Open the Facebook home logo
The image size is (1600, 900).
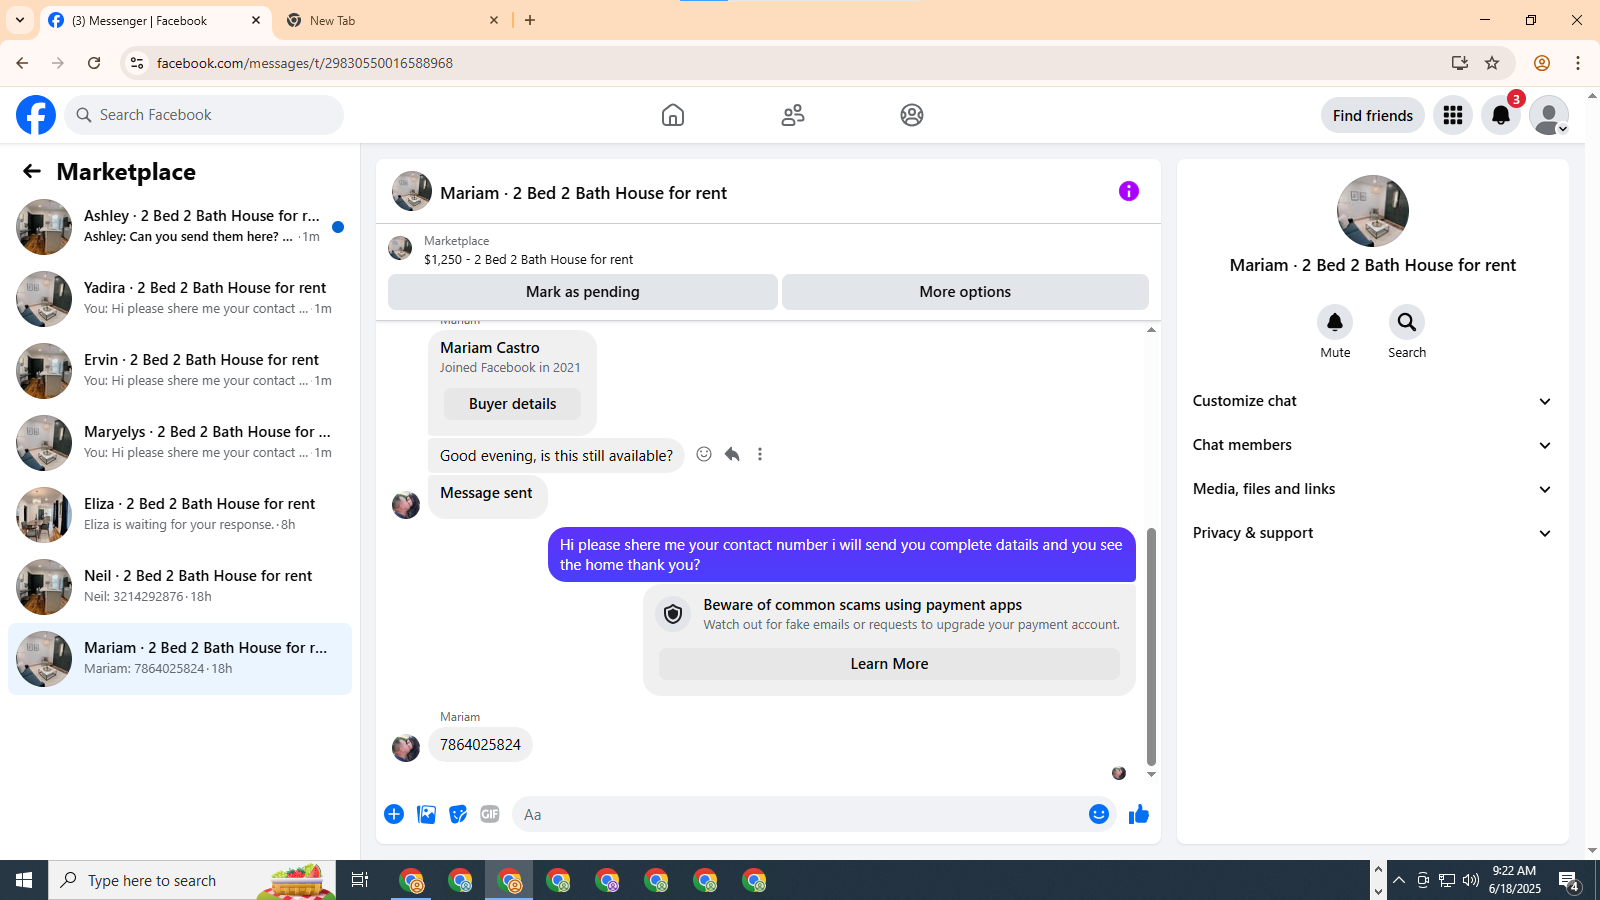36,115
